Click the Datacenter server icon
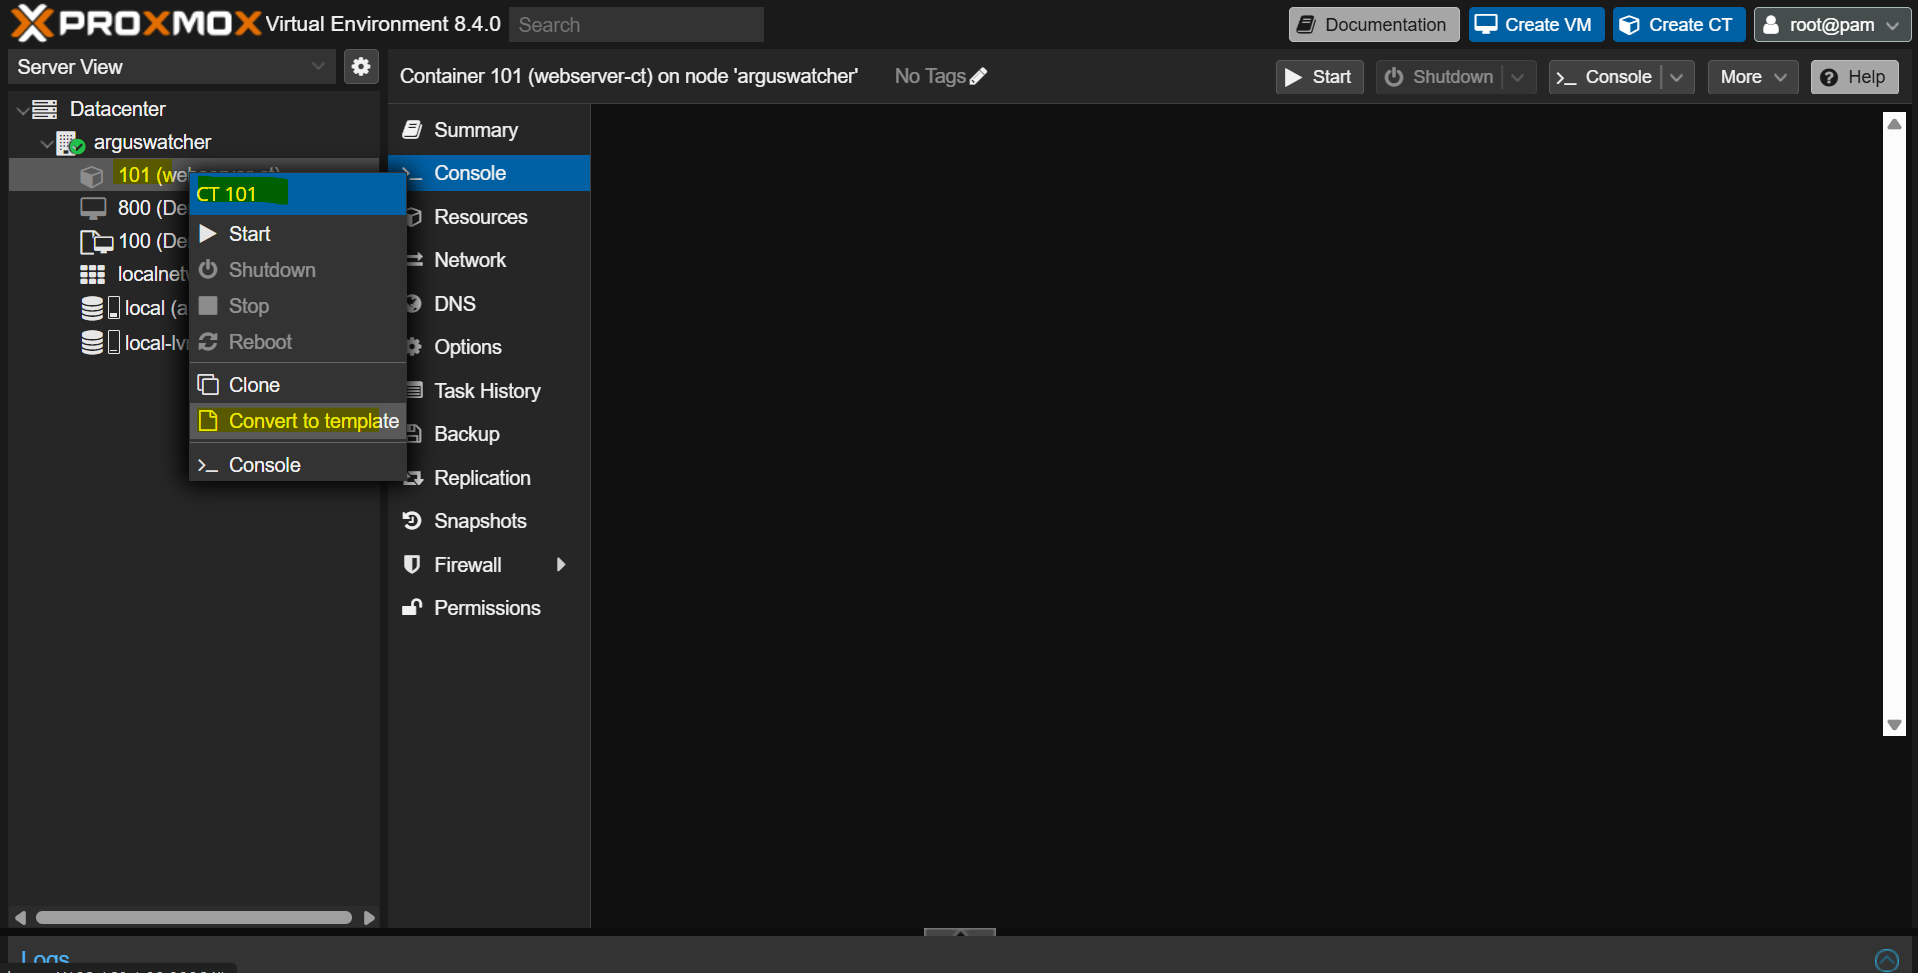This screenshot has width=1918, height=973. pos(45,109)
